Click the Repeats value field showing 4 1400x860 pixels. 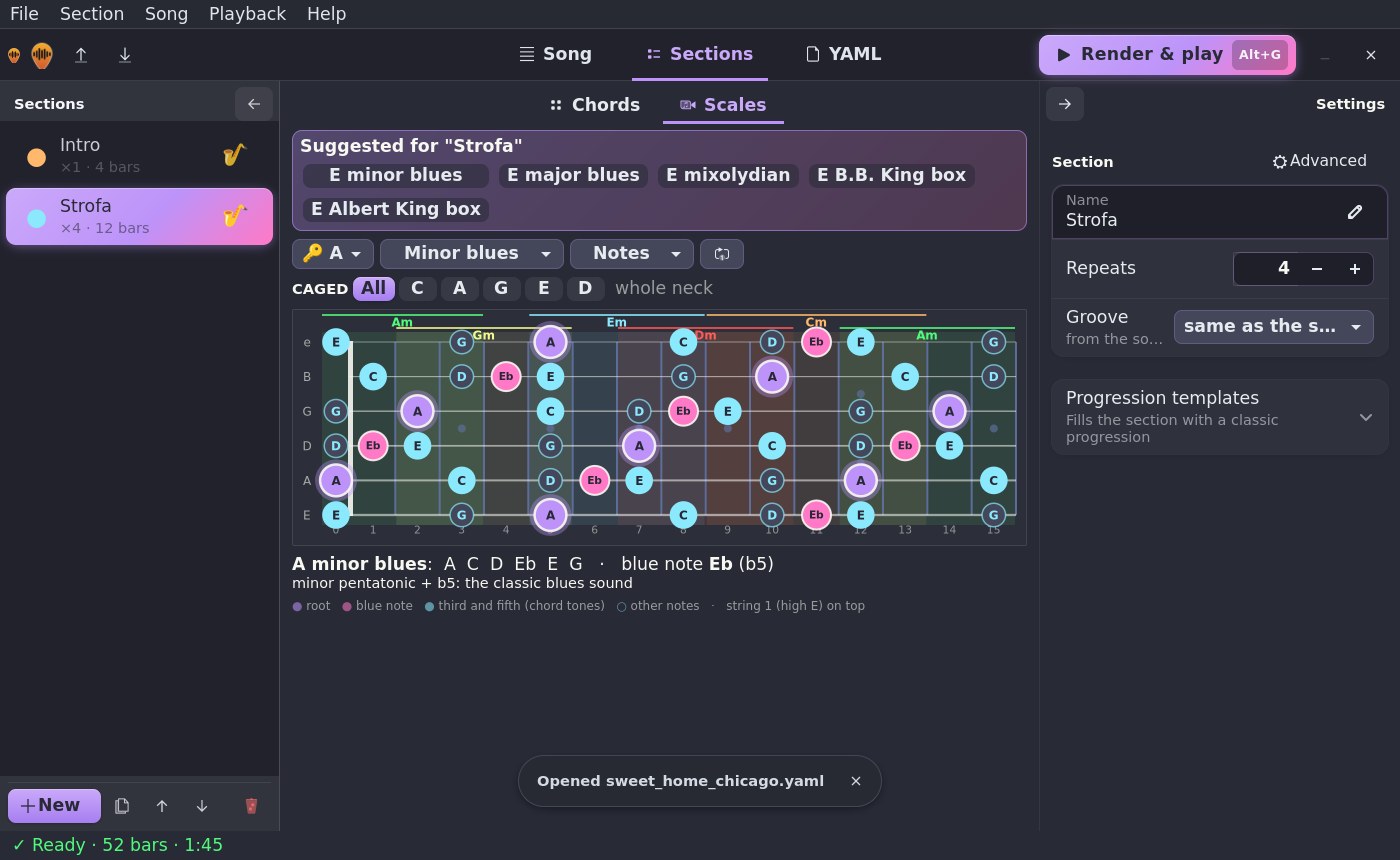pyautogui.click(x=1268, y=269)
